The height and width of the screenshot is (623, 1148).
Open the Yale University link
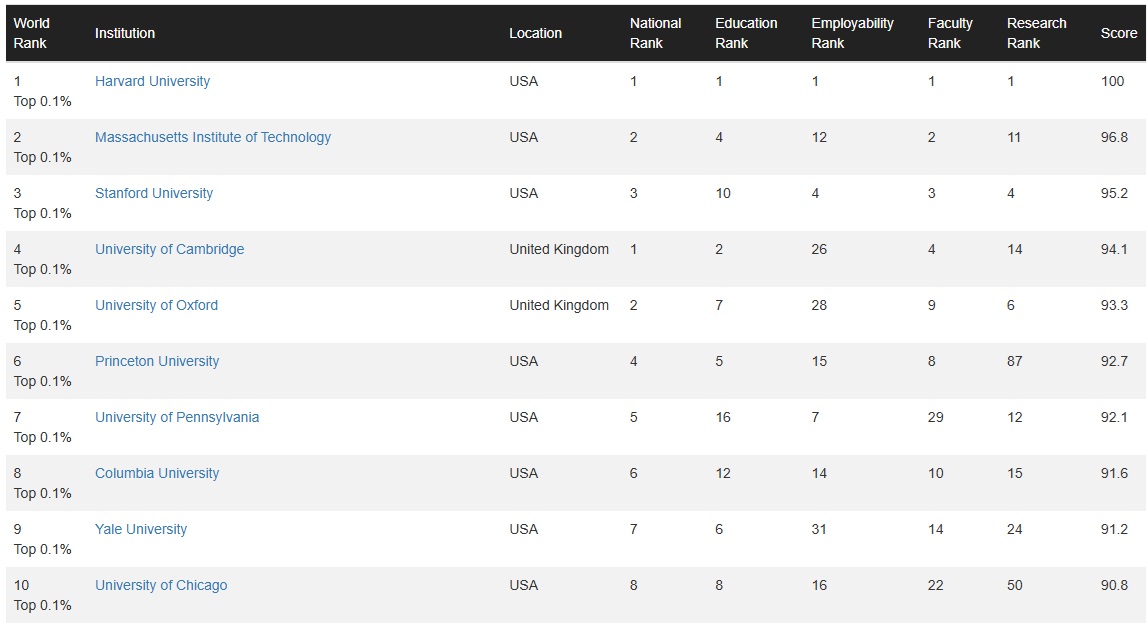(141, 529)
